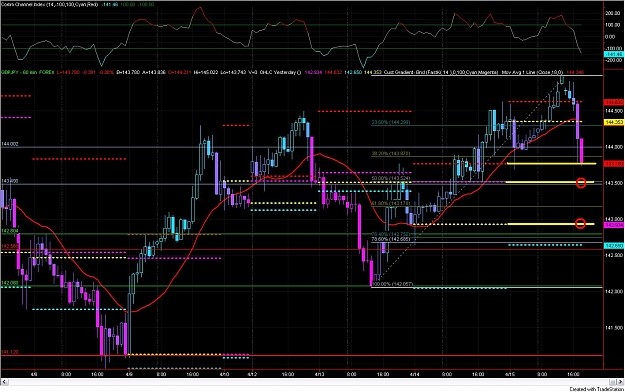Select the 38.20% Fibonacci level label
625x392 pixels.
click(391, 154)
